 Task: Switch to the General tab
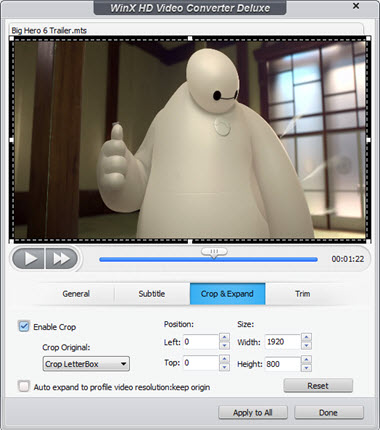click(x=76, y=294)
